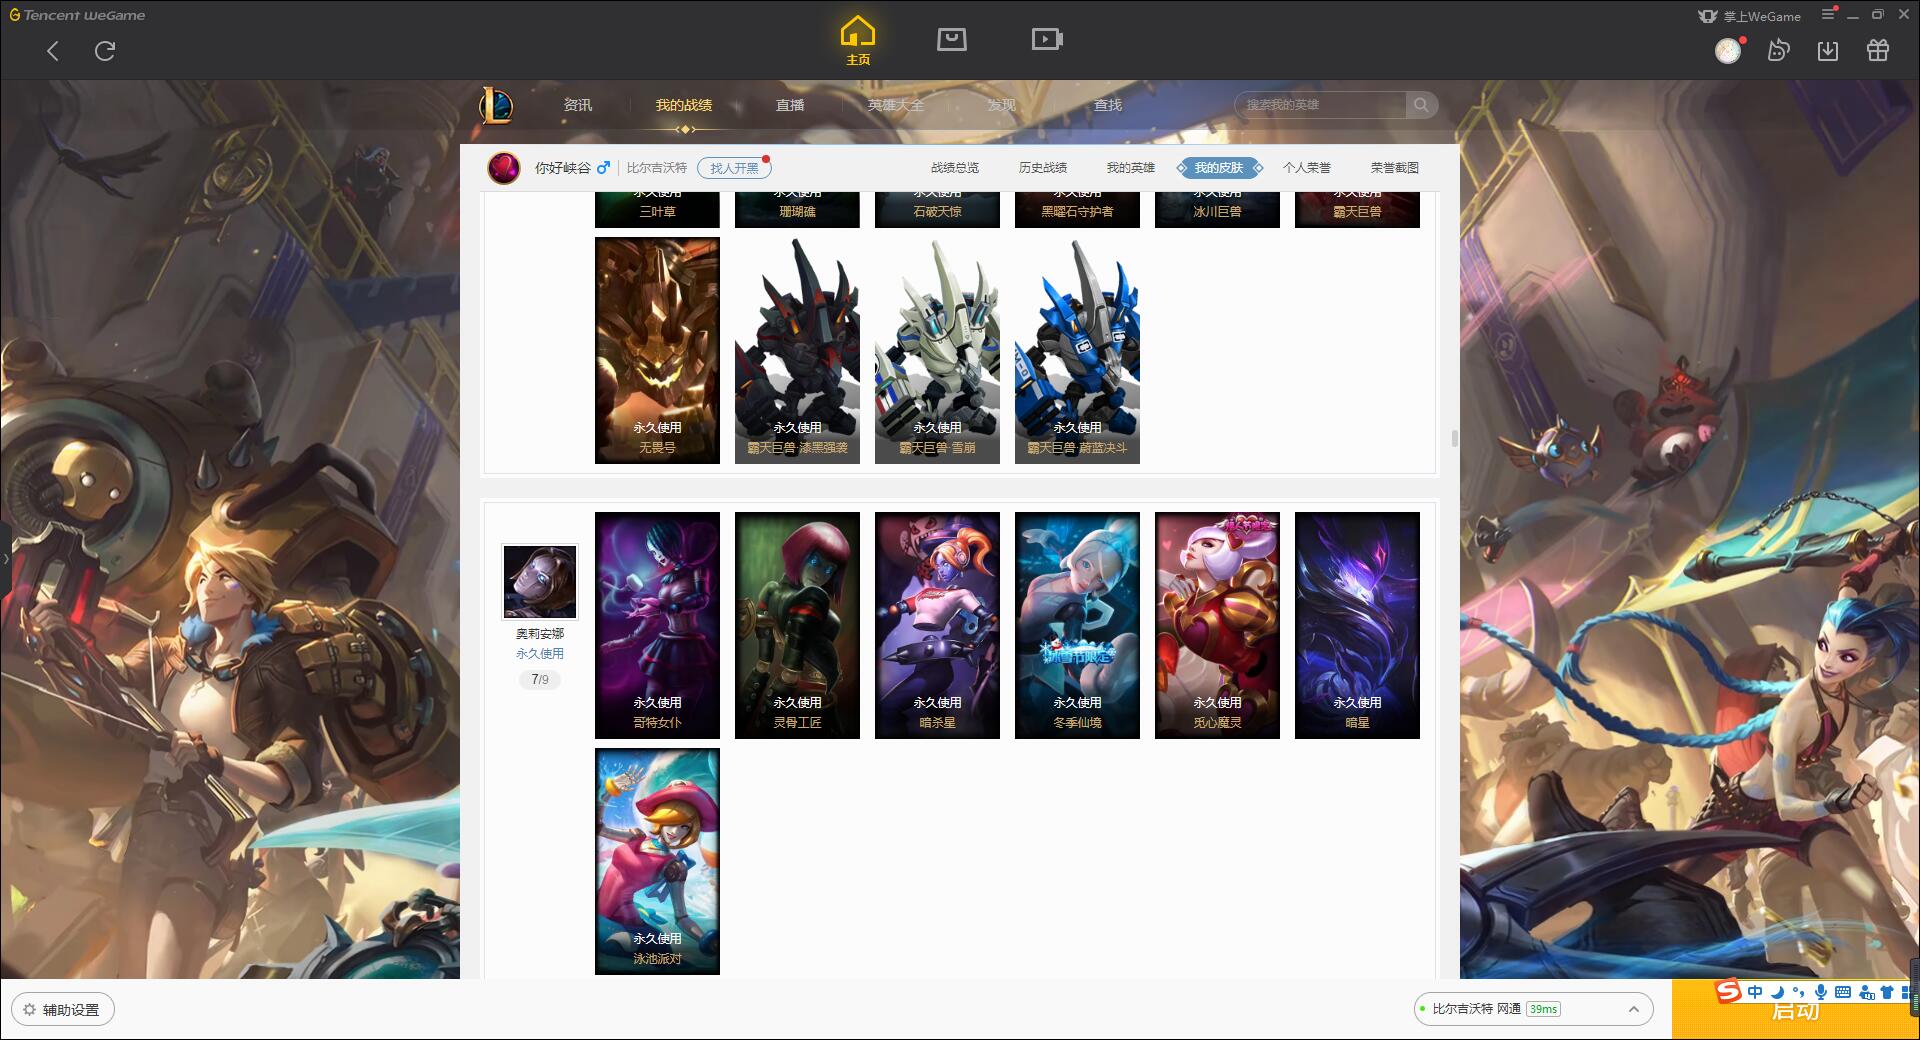Image resolution: width=1920 pixels, height=1040 pixels.
Task: Open the soft keyboard icon in IME bar
Action: pyautogui.click(x=1843, y=992)
